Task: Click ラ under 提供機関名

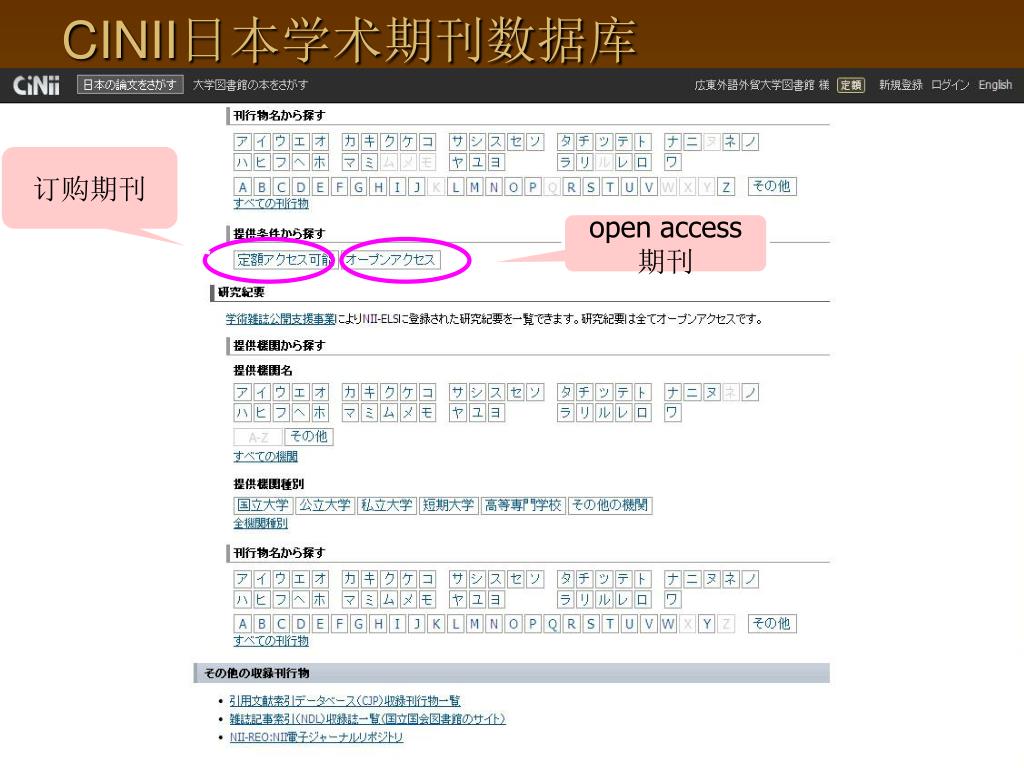Action: (x=566, y=413)
